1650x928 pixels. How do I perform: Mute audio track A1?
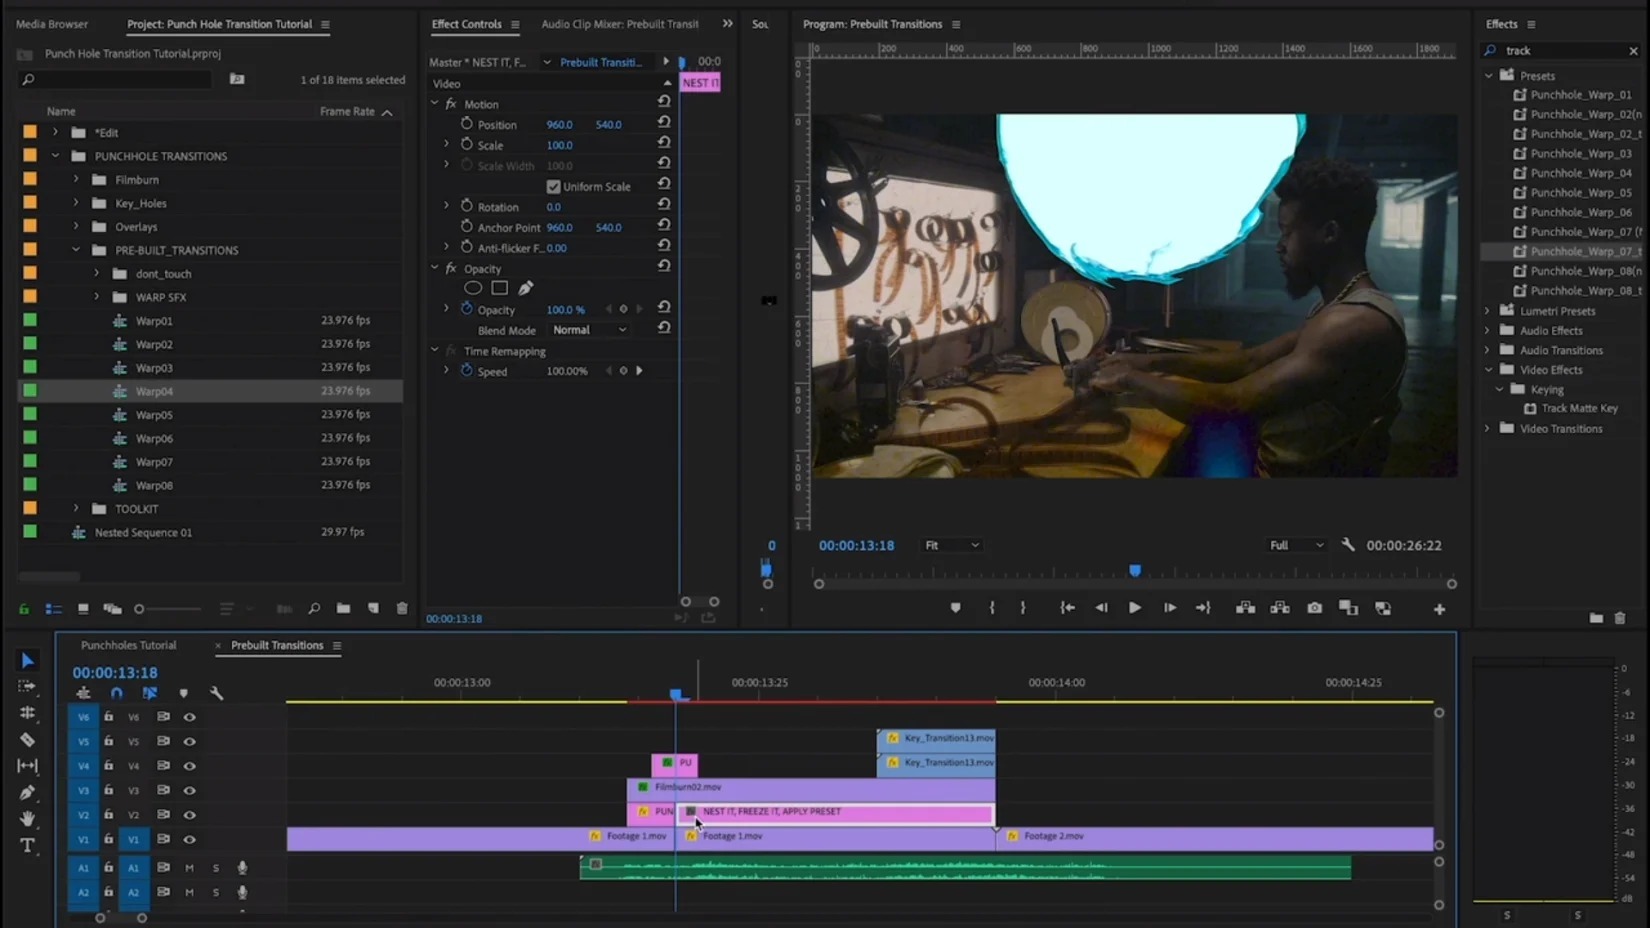coord(189,868)
